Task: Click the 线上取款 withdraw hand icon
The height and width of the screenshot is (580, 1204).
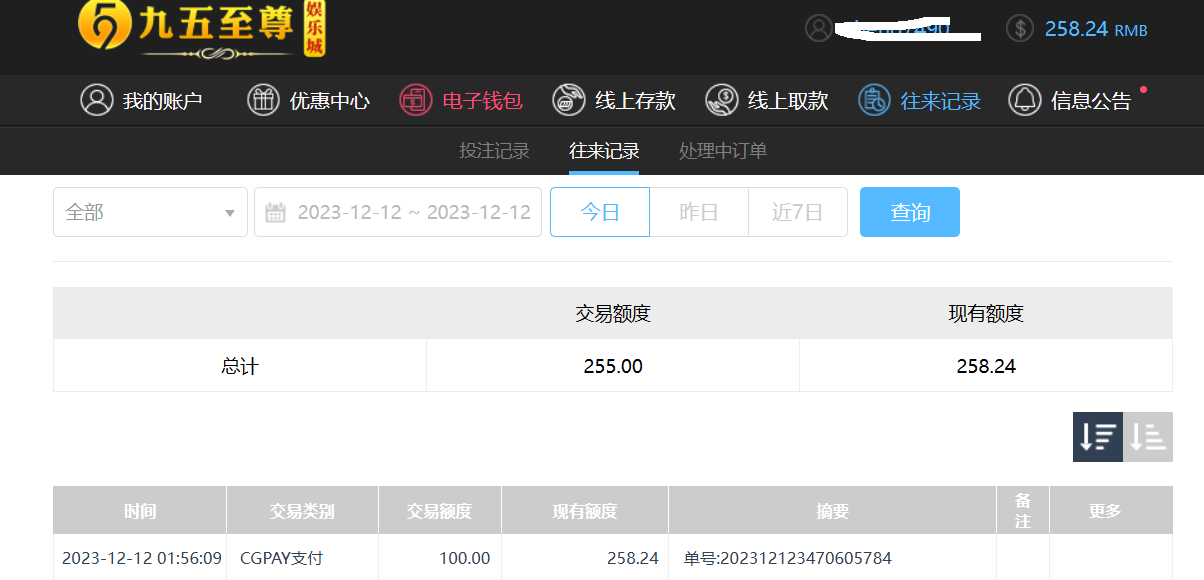Action: click(721, 100)
